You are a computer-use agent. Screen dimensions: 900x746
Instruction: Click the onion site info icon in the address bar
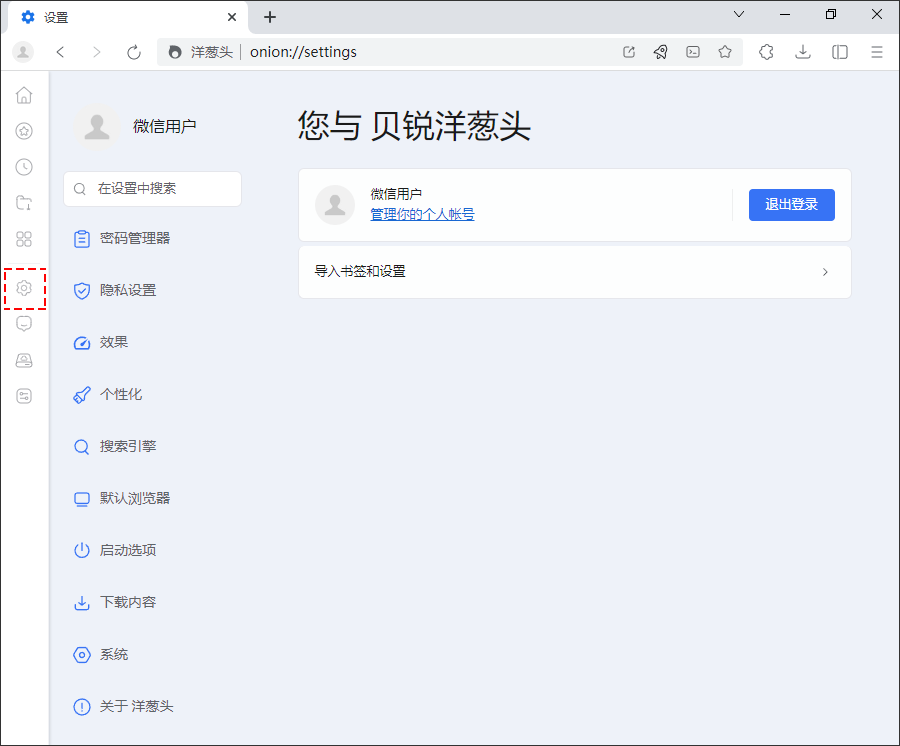coord(175,52)
